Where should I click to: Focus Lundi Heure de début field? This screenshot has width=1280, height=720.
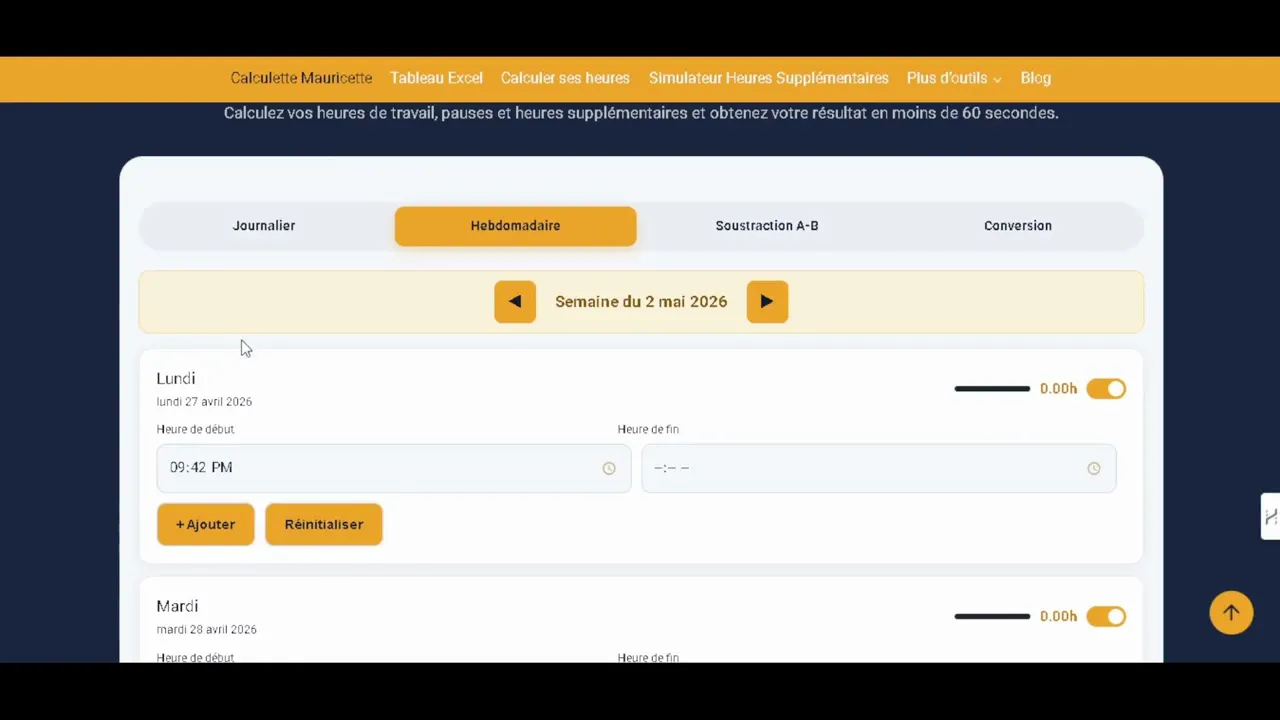(x=393, y=468)
